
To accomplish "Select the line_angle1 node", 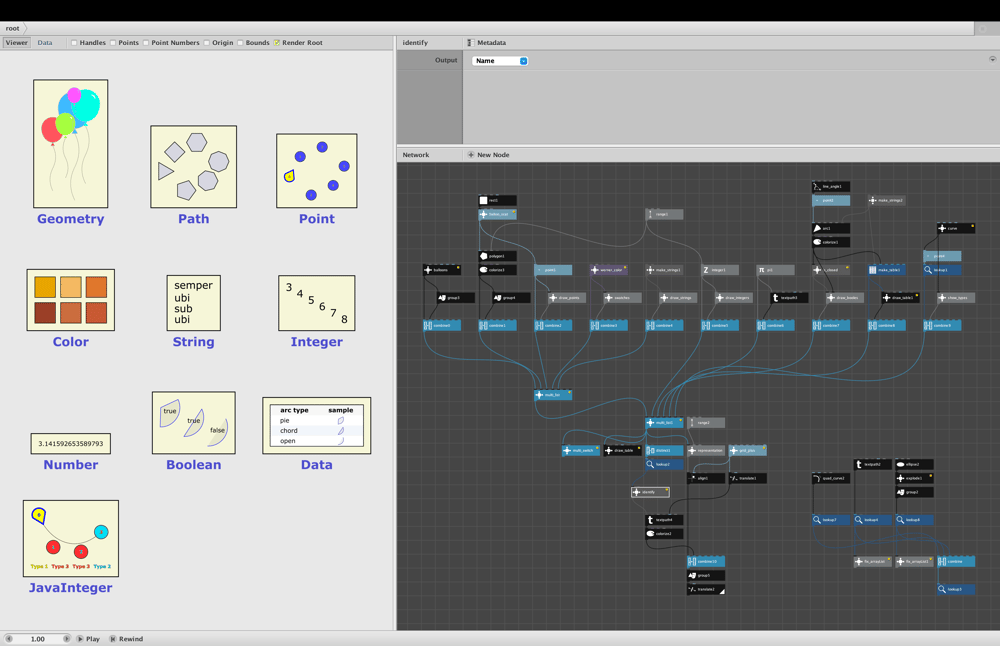I will point(830,186).
